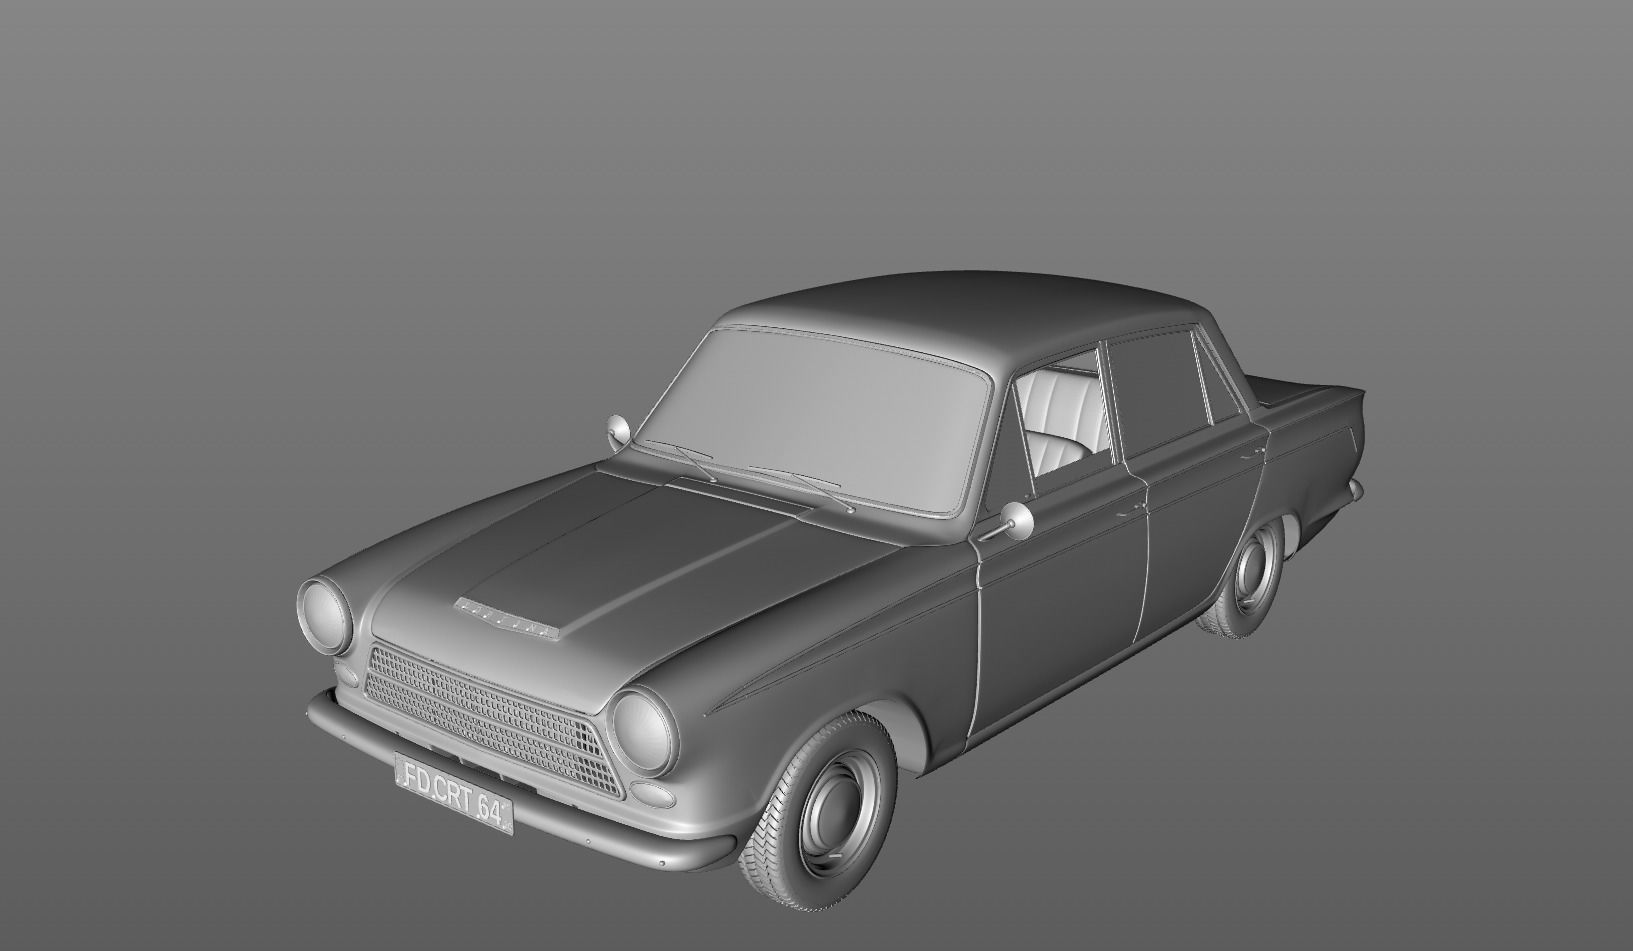Viewport: 1633px width, 951px height.
Task: Select the hood vent emblem
Action: point(506,618)
